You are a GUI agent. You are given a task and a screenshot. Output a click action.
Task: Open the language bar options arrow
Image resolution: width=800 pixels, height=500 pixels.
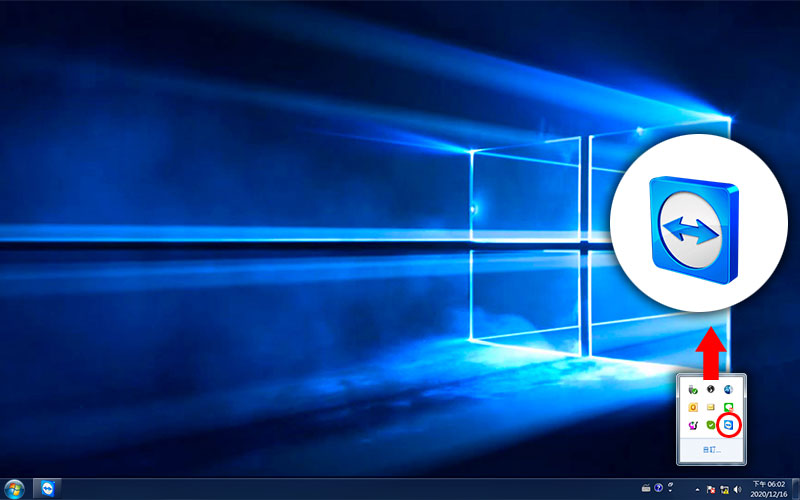(x=670, y=491)
